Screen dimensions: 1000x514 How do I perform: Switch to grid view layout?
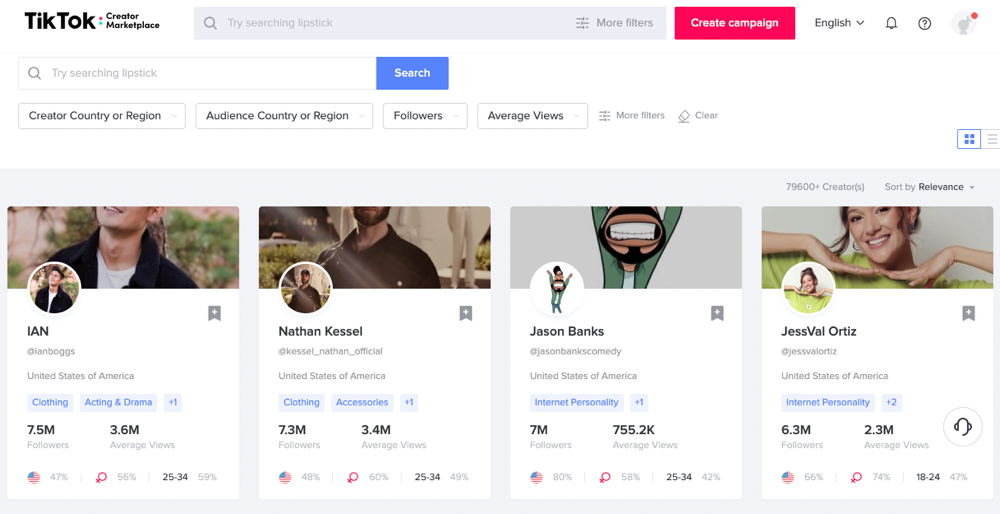click(969, 138)
